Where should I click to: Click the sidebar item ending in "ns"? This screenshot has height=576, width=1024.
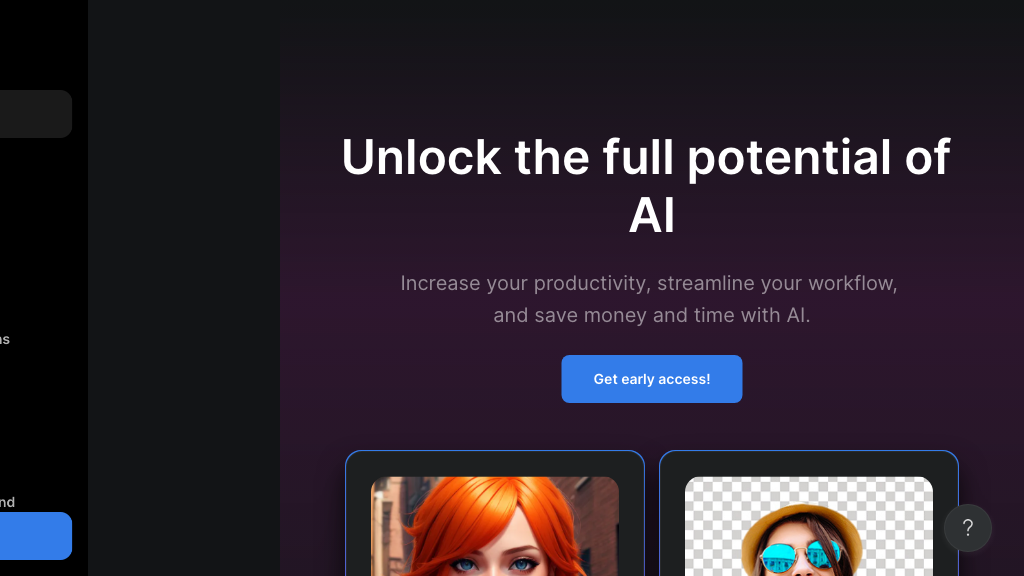(5, 340)
